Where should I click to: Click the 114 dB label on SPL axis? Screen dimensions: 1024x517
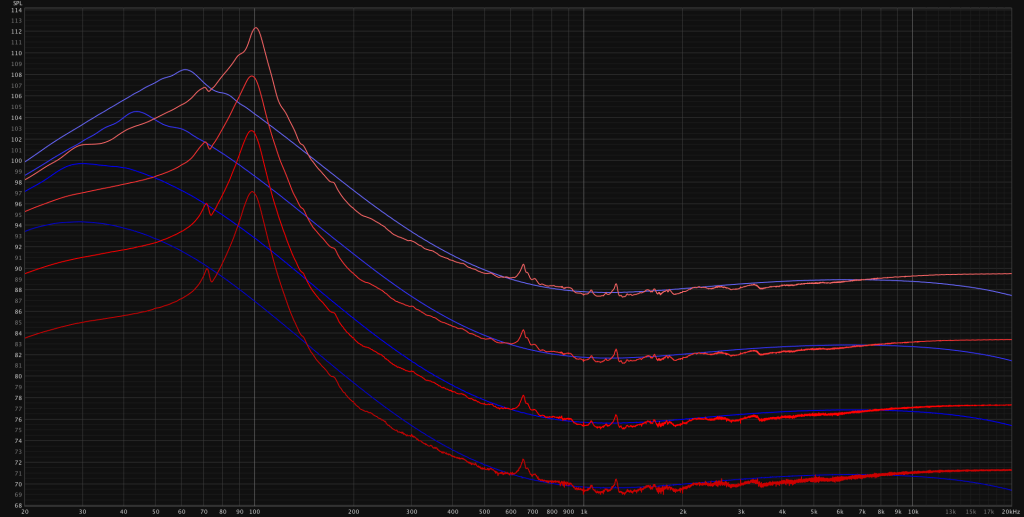17,10
